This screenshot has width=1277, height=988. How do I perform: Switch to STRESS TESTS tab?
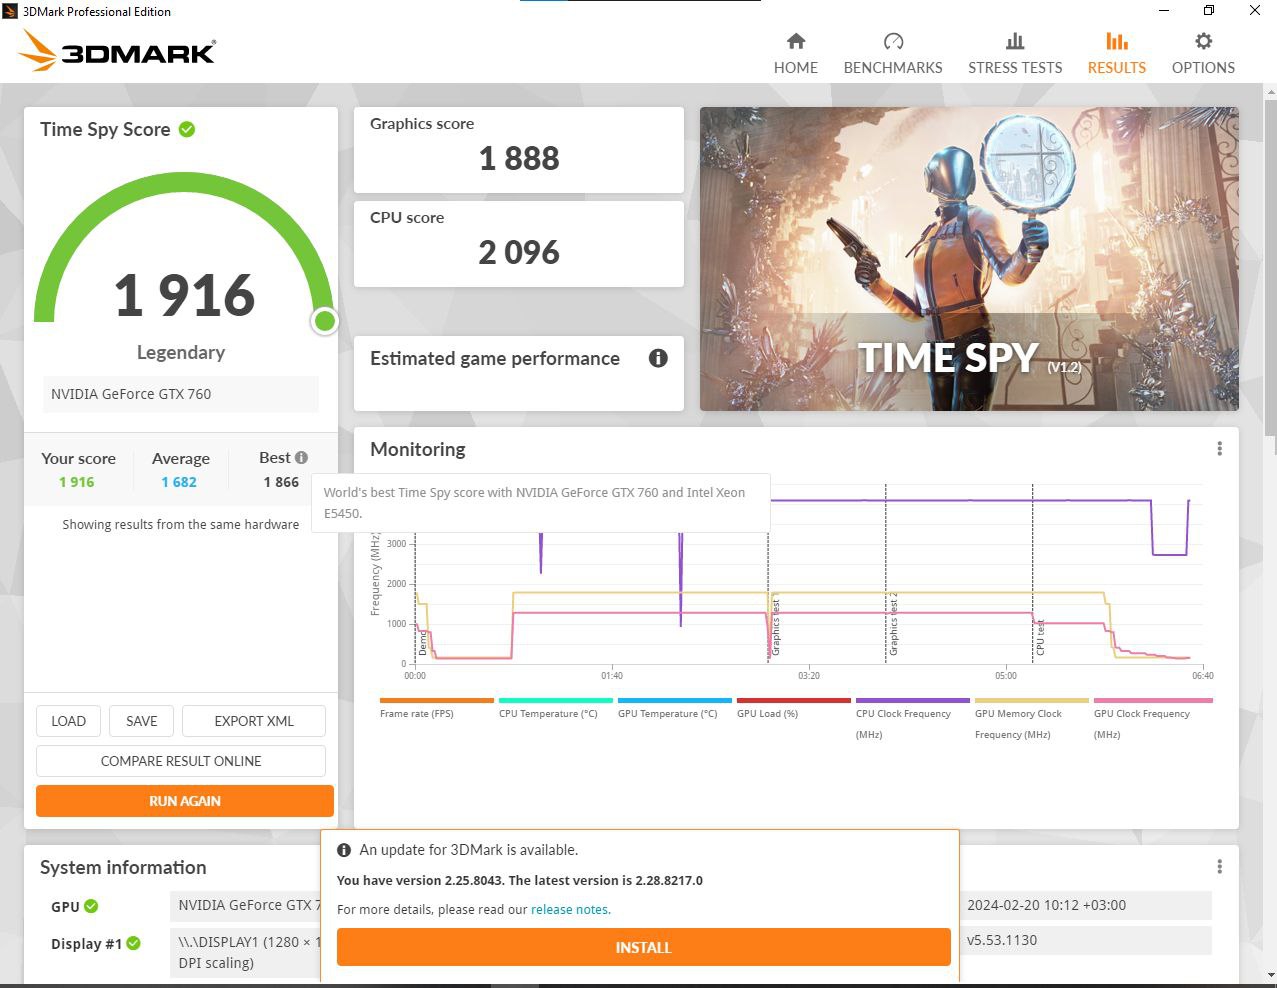pos(1015,54)
